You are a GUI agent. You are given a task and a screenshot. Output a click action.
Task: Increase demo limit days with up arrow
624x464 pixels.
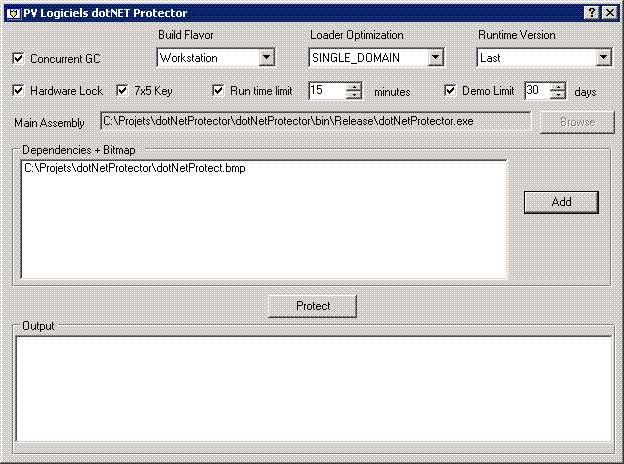(559, 86)
